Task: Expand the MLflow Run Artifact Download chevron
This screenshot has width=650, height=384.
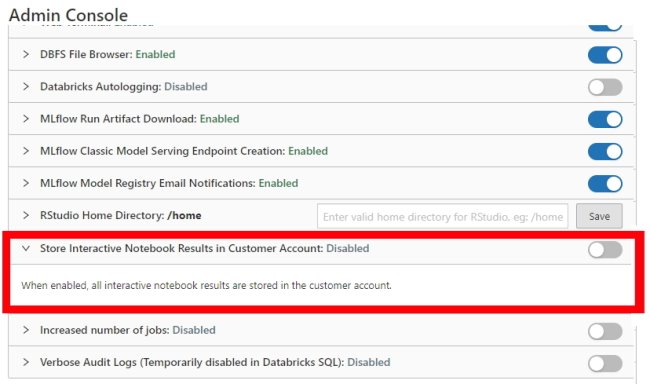Action: pos(26,119)
